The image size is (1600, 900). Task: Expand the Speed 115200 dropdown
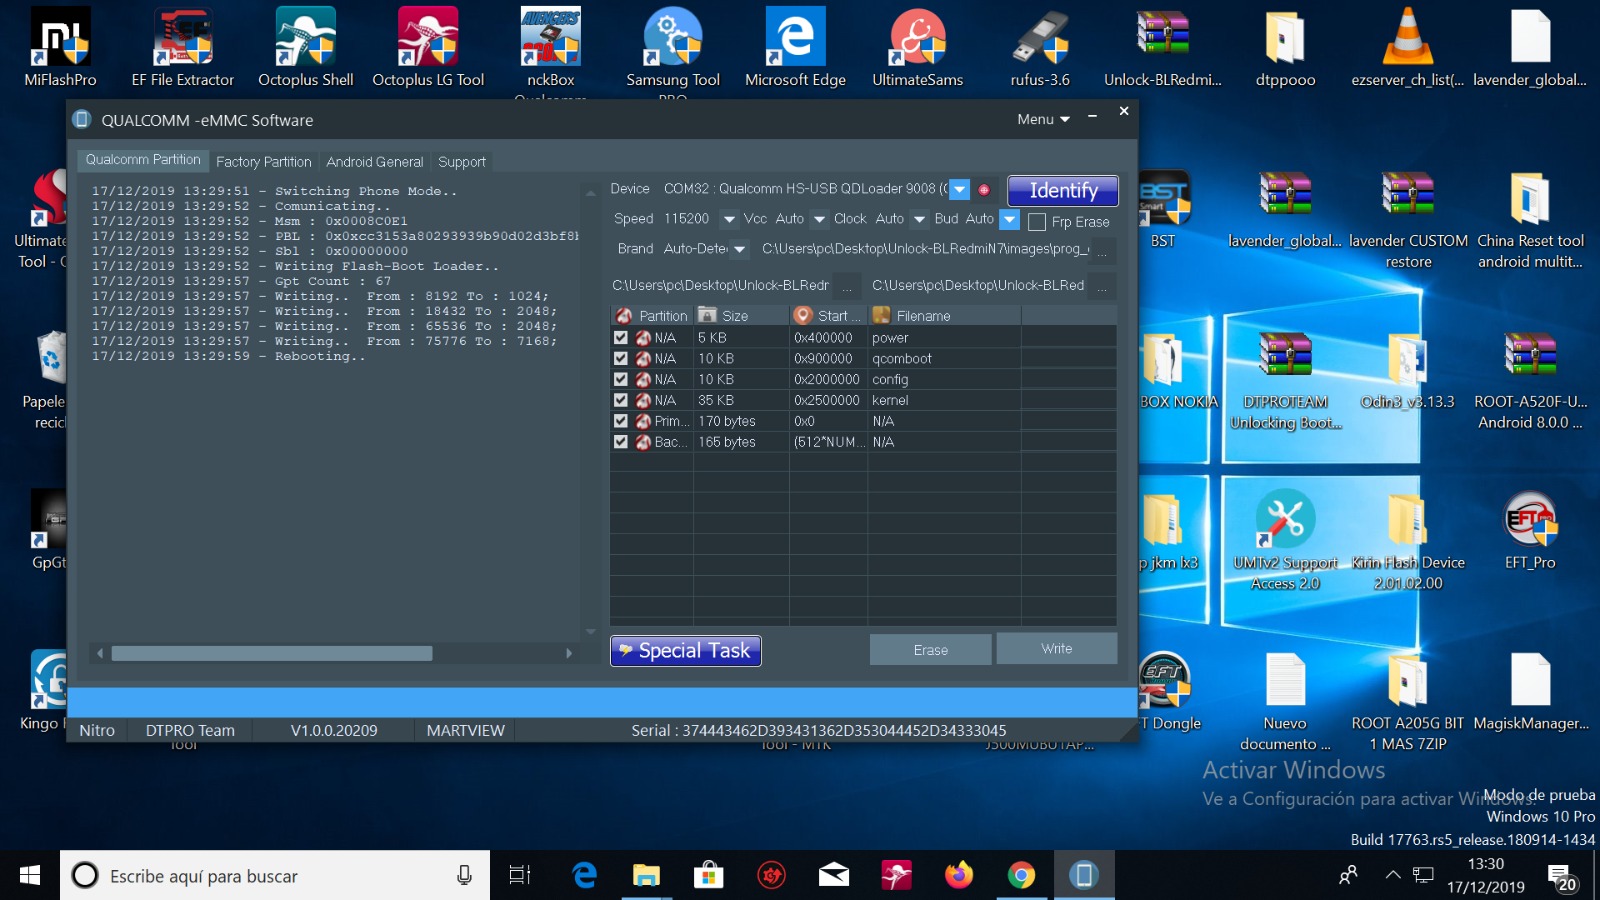(x=729, y=219)
